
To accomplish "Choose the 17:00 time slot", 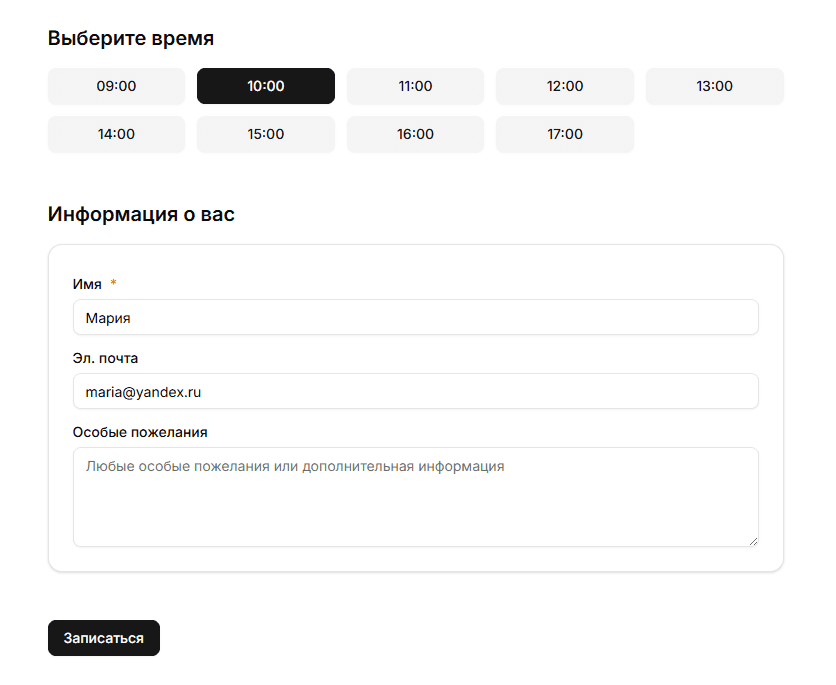I will [565, 134].
